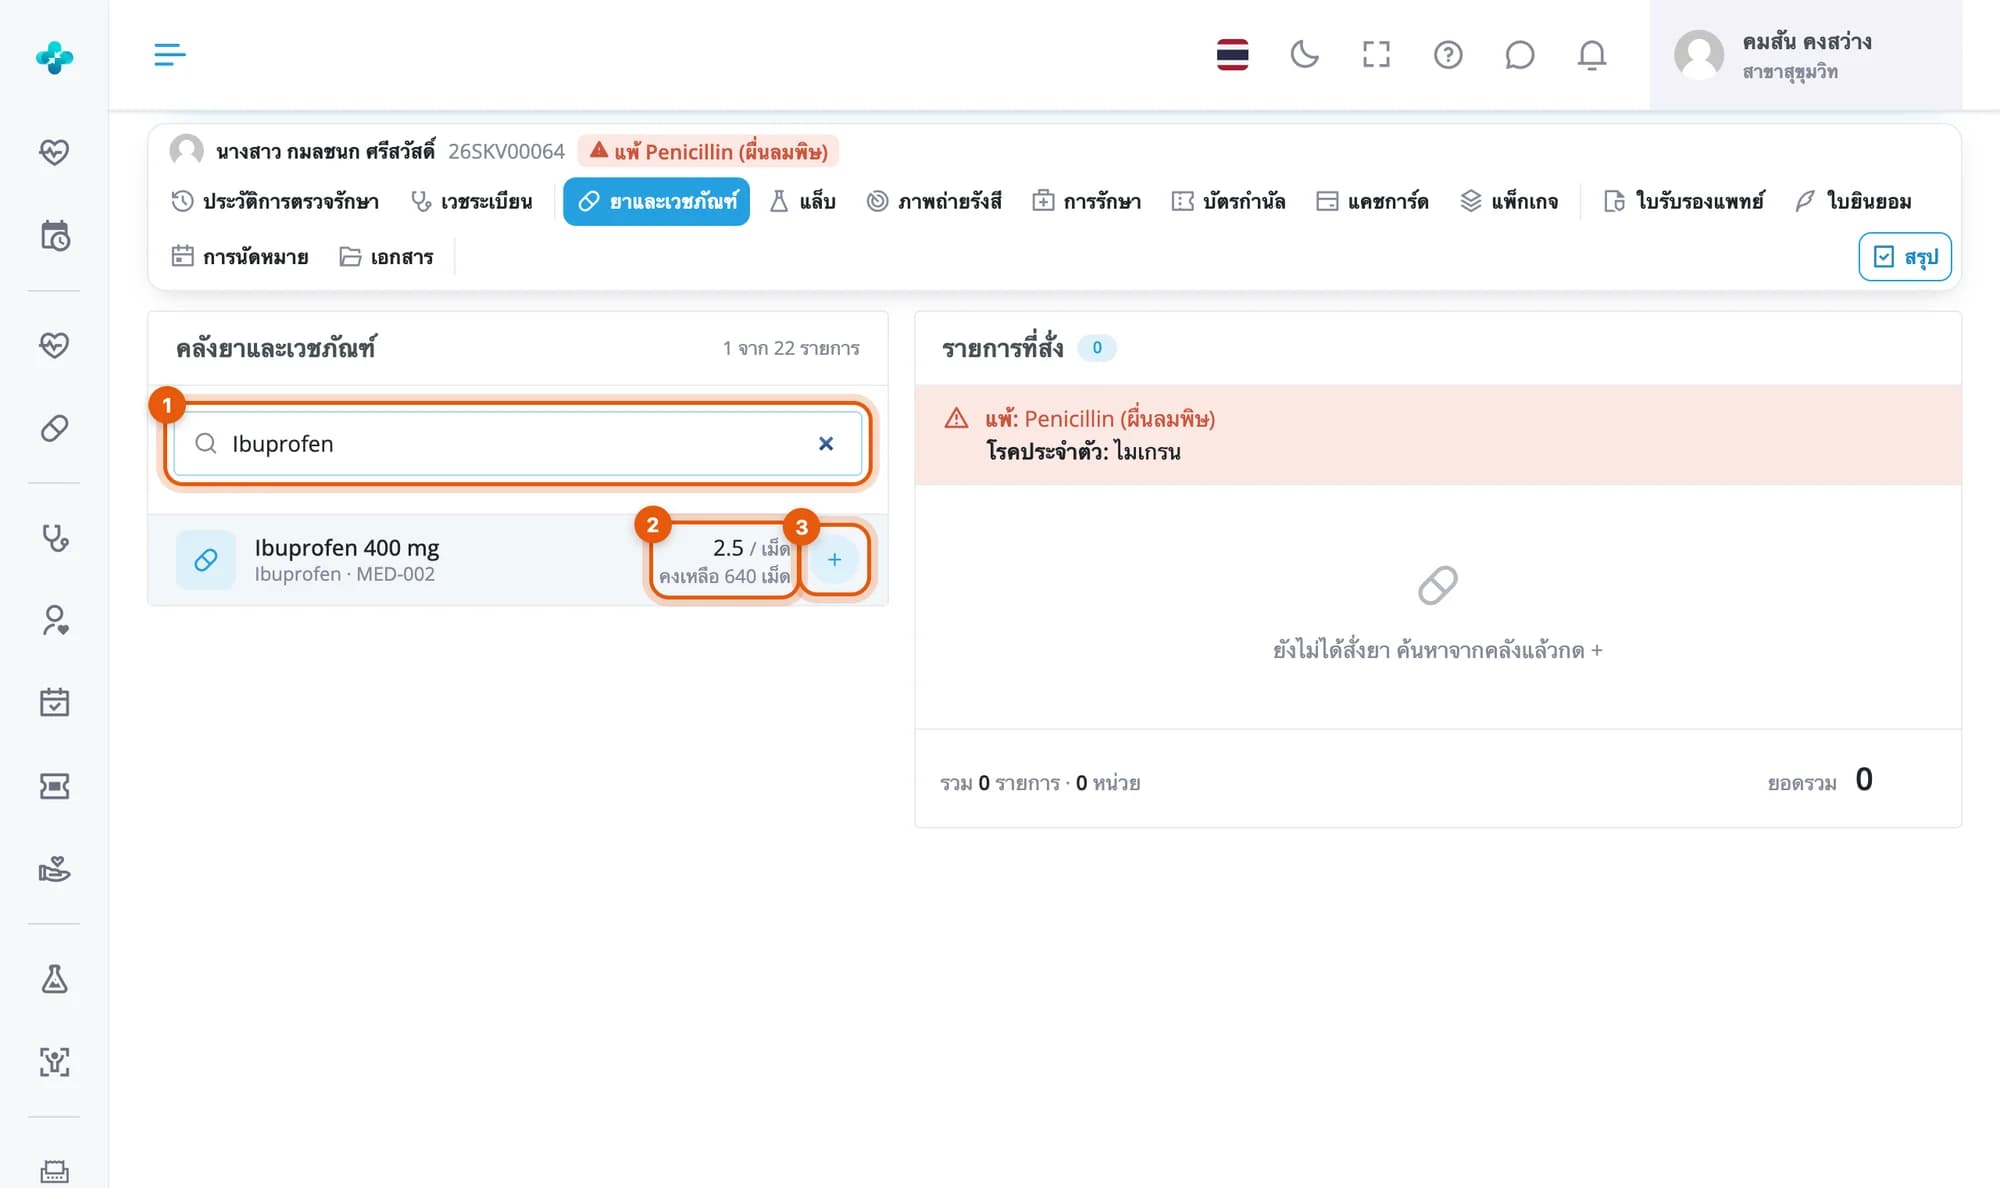
Task: Open notifications bell icon
Action: point(1591,55)
